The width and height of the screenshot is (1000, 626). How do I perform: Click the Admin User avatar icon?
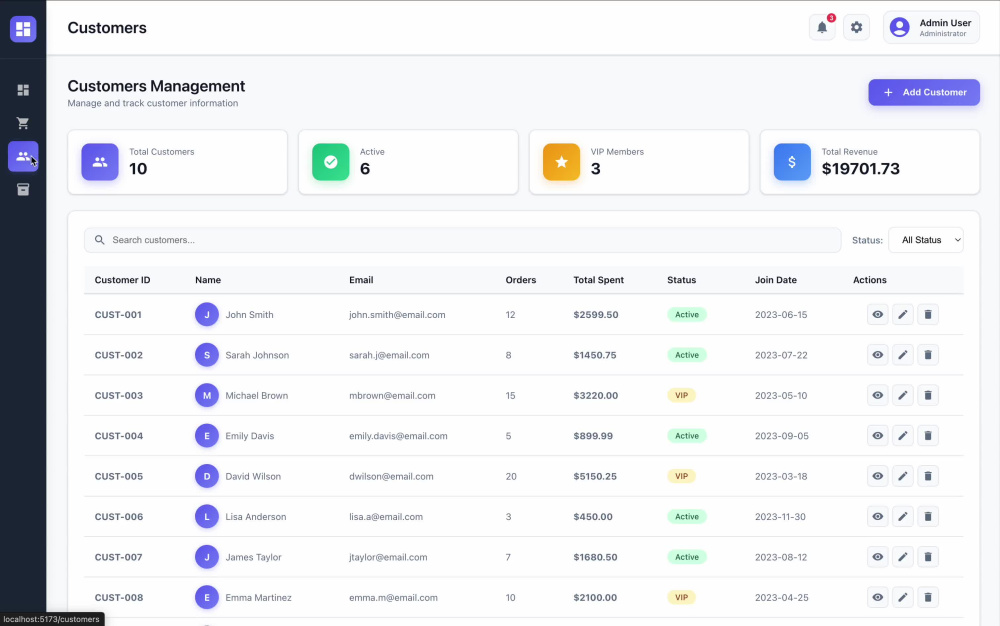click(899, 27)
